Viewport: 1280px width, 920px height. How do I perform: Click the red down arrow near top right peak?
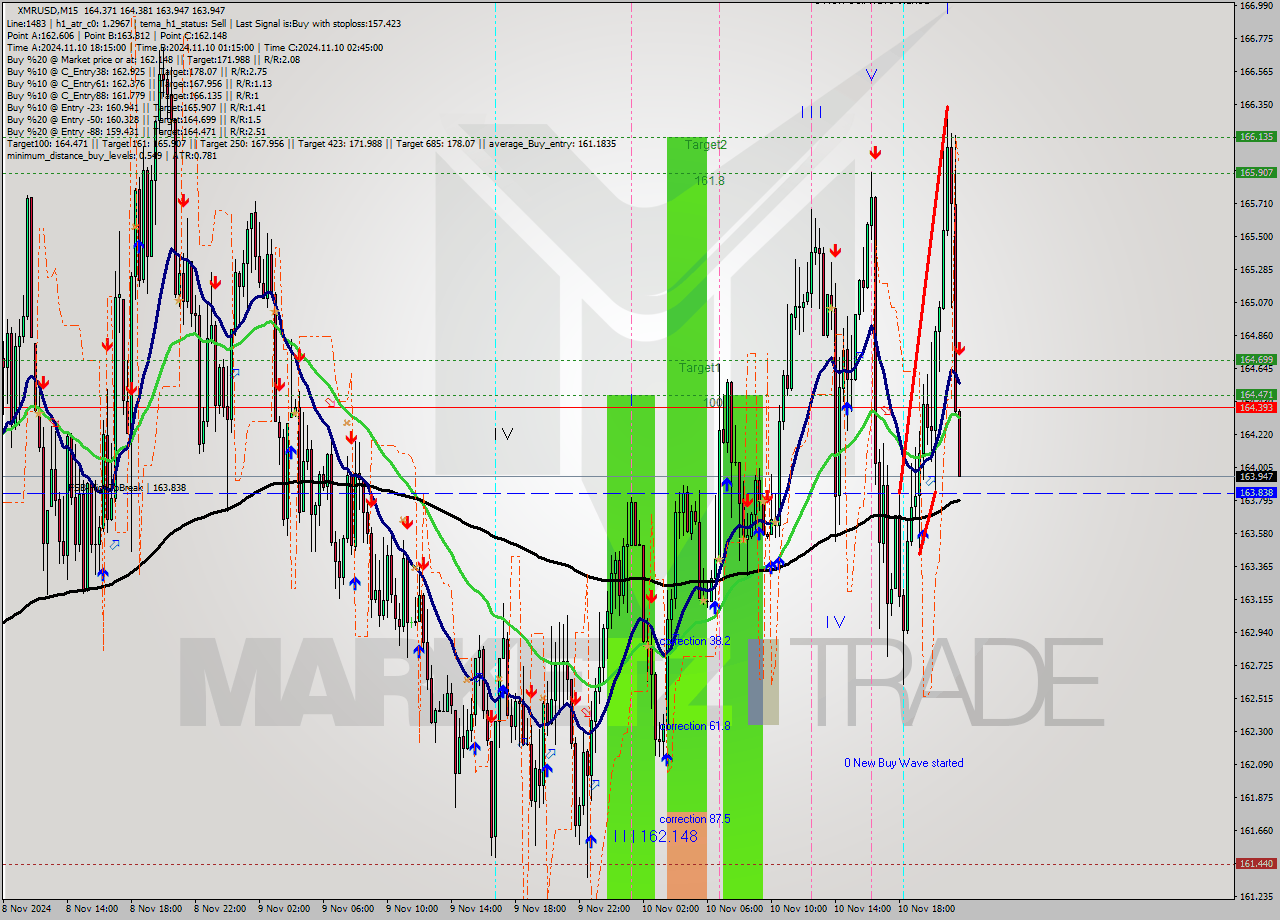(x=875, y=152)
